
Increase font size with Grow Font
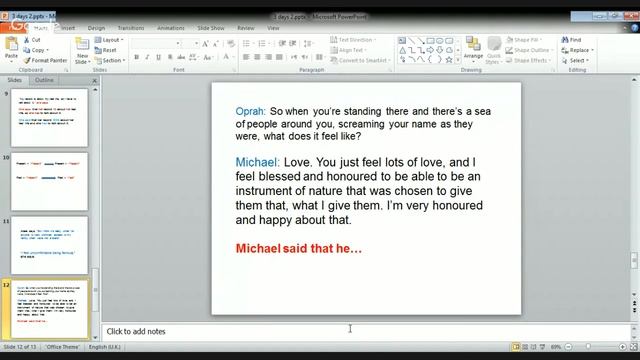click(205, 43)
